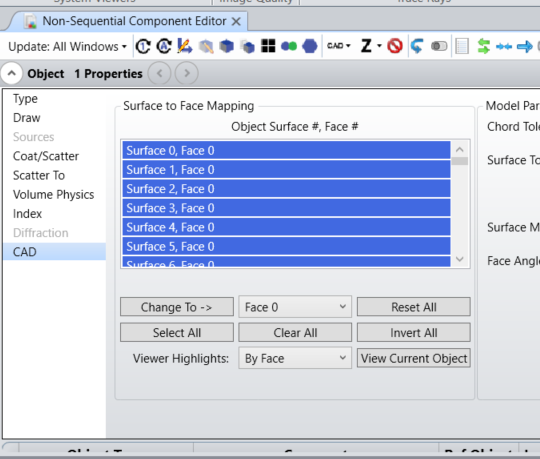540x459 pixels.
Task: Select Surface 2, Face 0 row
Action: pos(286,189)
